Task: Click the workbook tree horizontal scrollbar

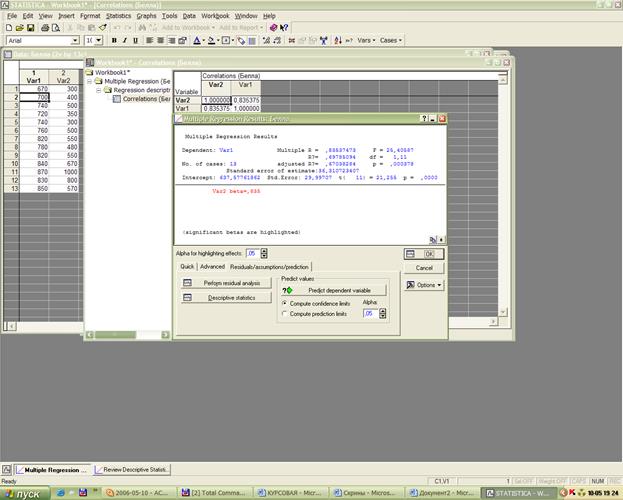Action: click(128, 335)
